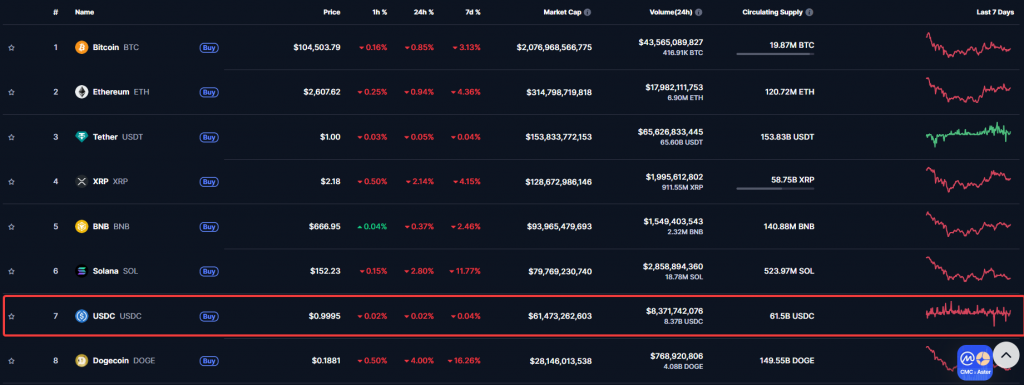Open Bitcoin BTC name link
1024x385 pixels.
[116, 48]
